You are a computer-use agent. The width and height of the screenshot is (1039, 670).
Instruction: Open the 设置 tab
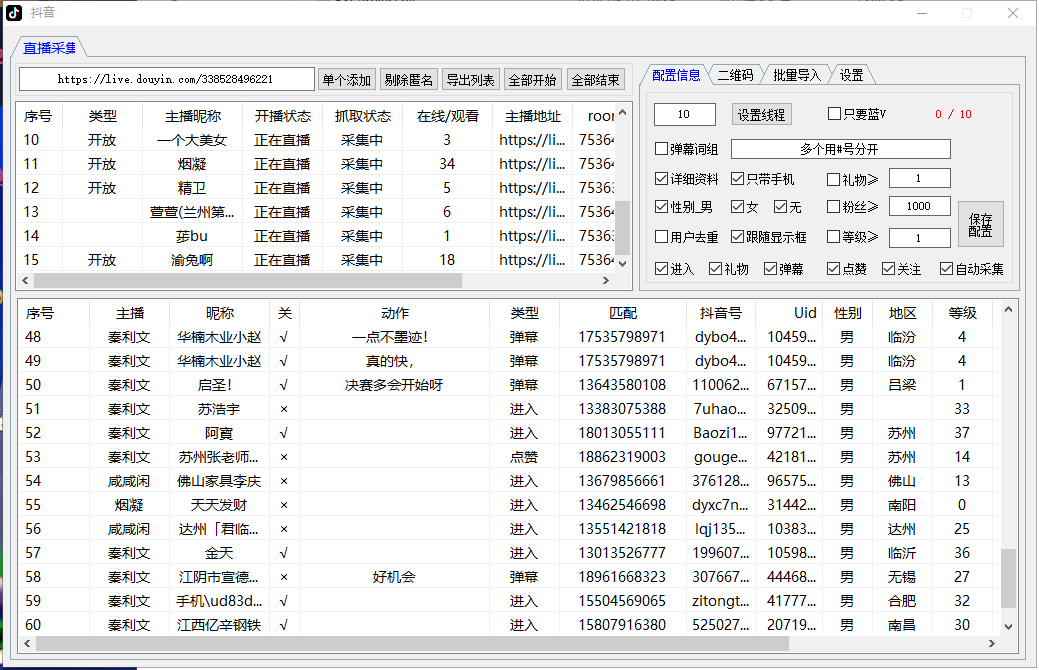click(851, 75)
